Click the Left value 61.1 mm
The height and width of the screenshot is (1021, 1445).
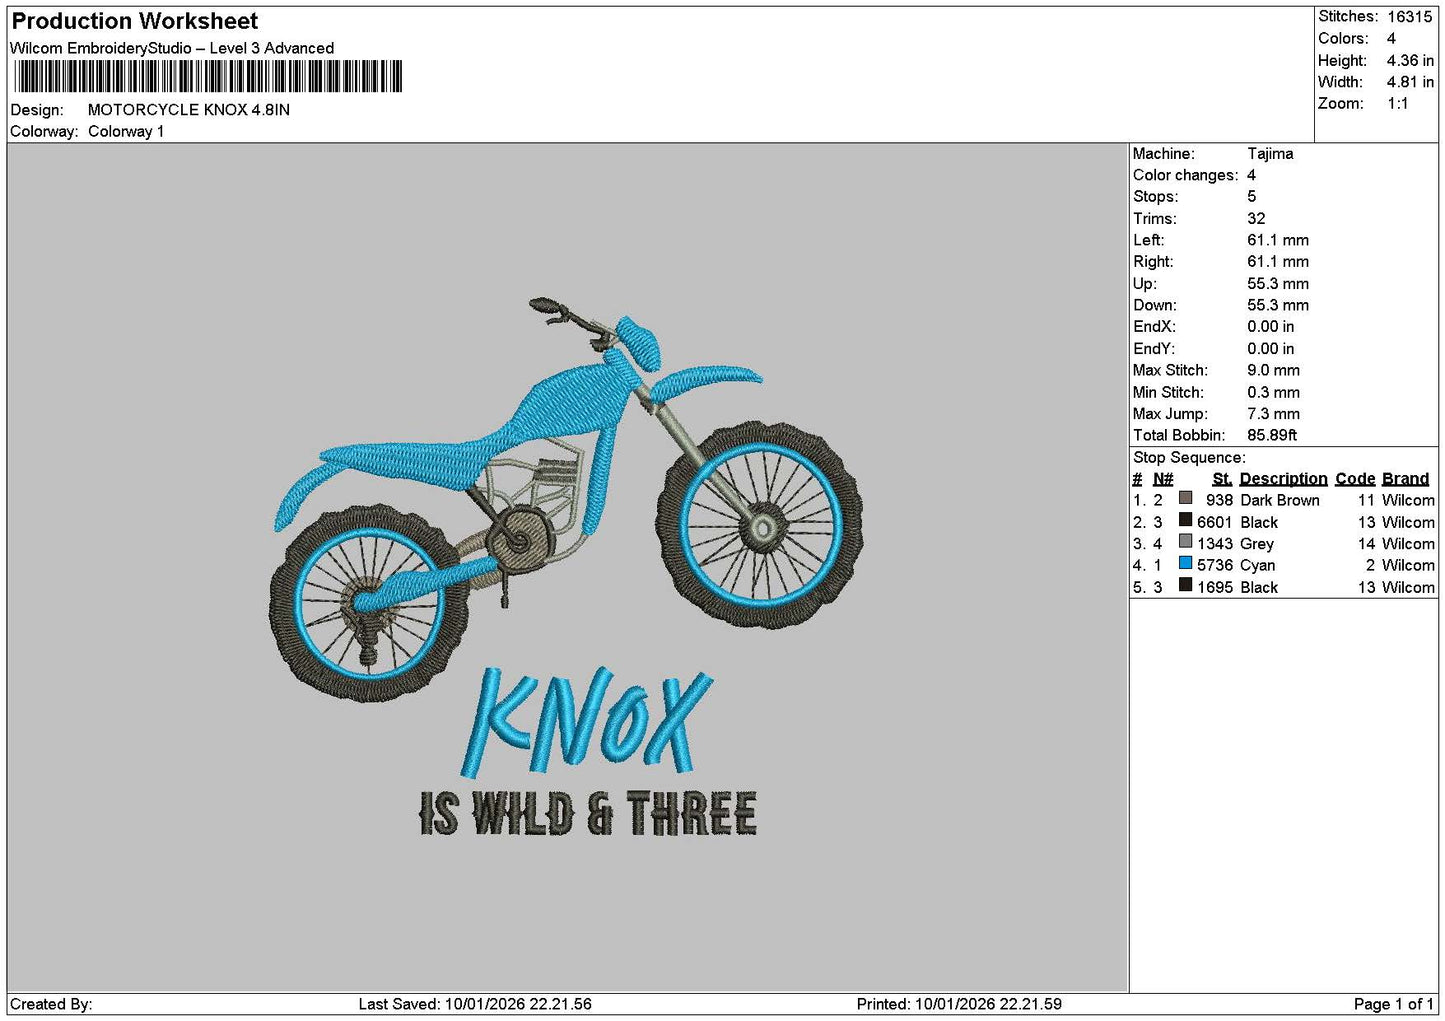pyautogui.click(x=1278, y=240)
